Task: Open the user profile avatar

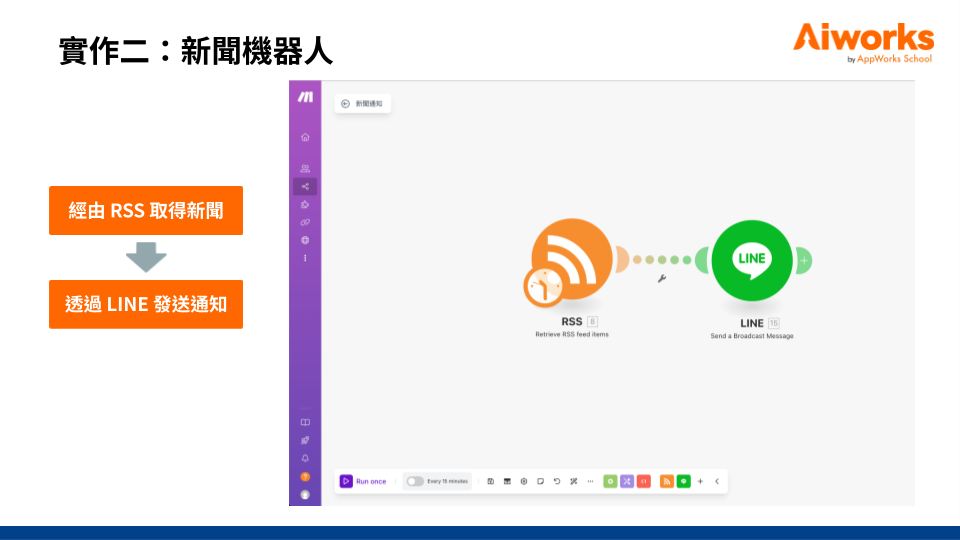Action: (x=305, y=495)
